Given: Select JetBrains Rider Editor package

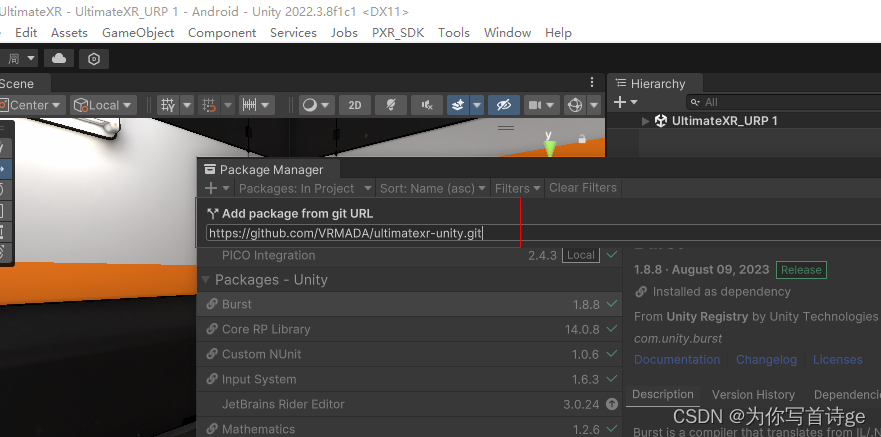Looking at the screenshot, I should (410, 404).
